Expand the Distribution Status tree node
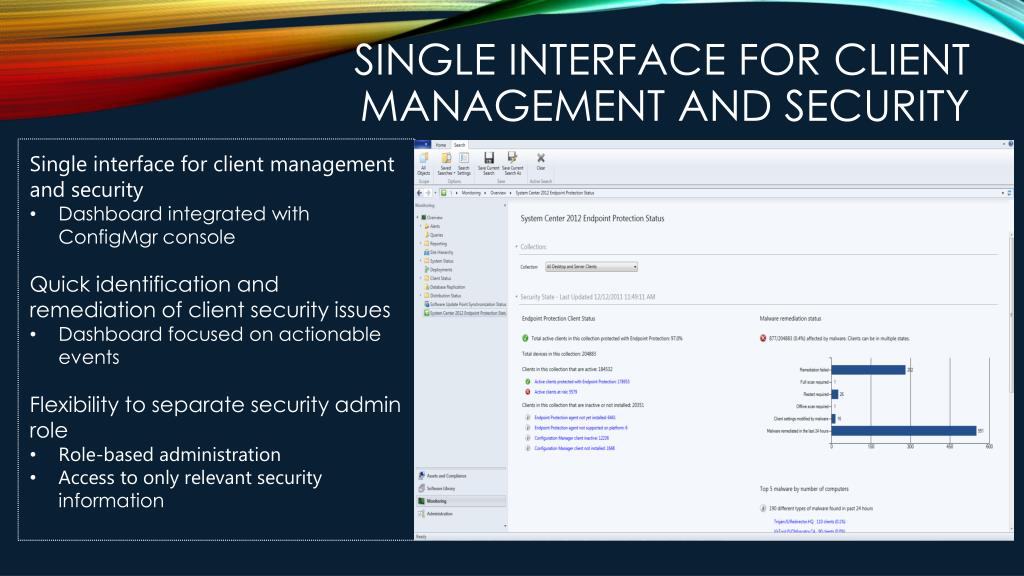The width and height of the screenshot is (1024, 576). (x=421, y=296)
